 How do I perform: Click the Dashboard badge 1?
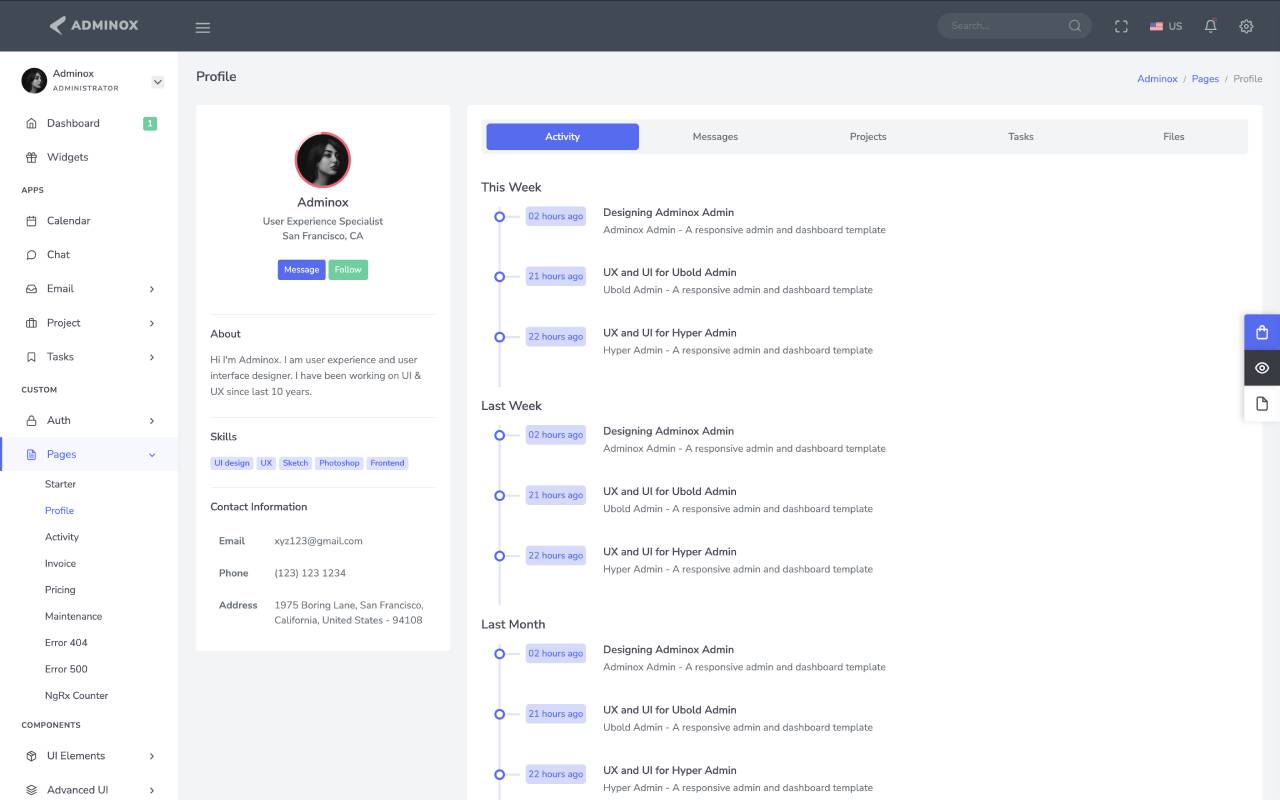click(150, 124)
